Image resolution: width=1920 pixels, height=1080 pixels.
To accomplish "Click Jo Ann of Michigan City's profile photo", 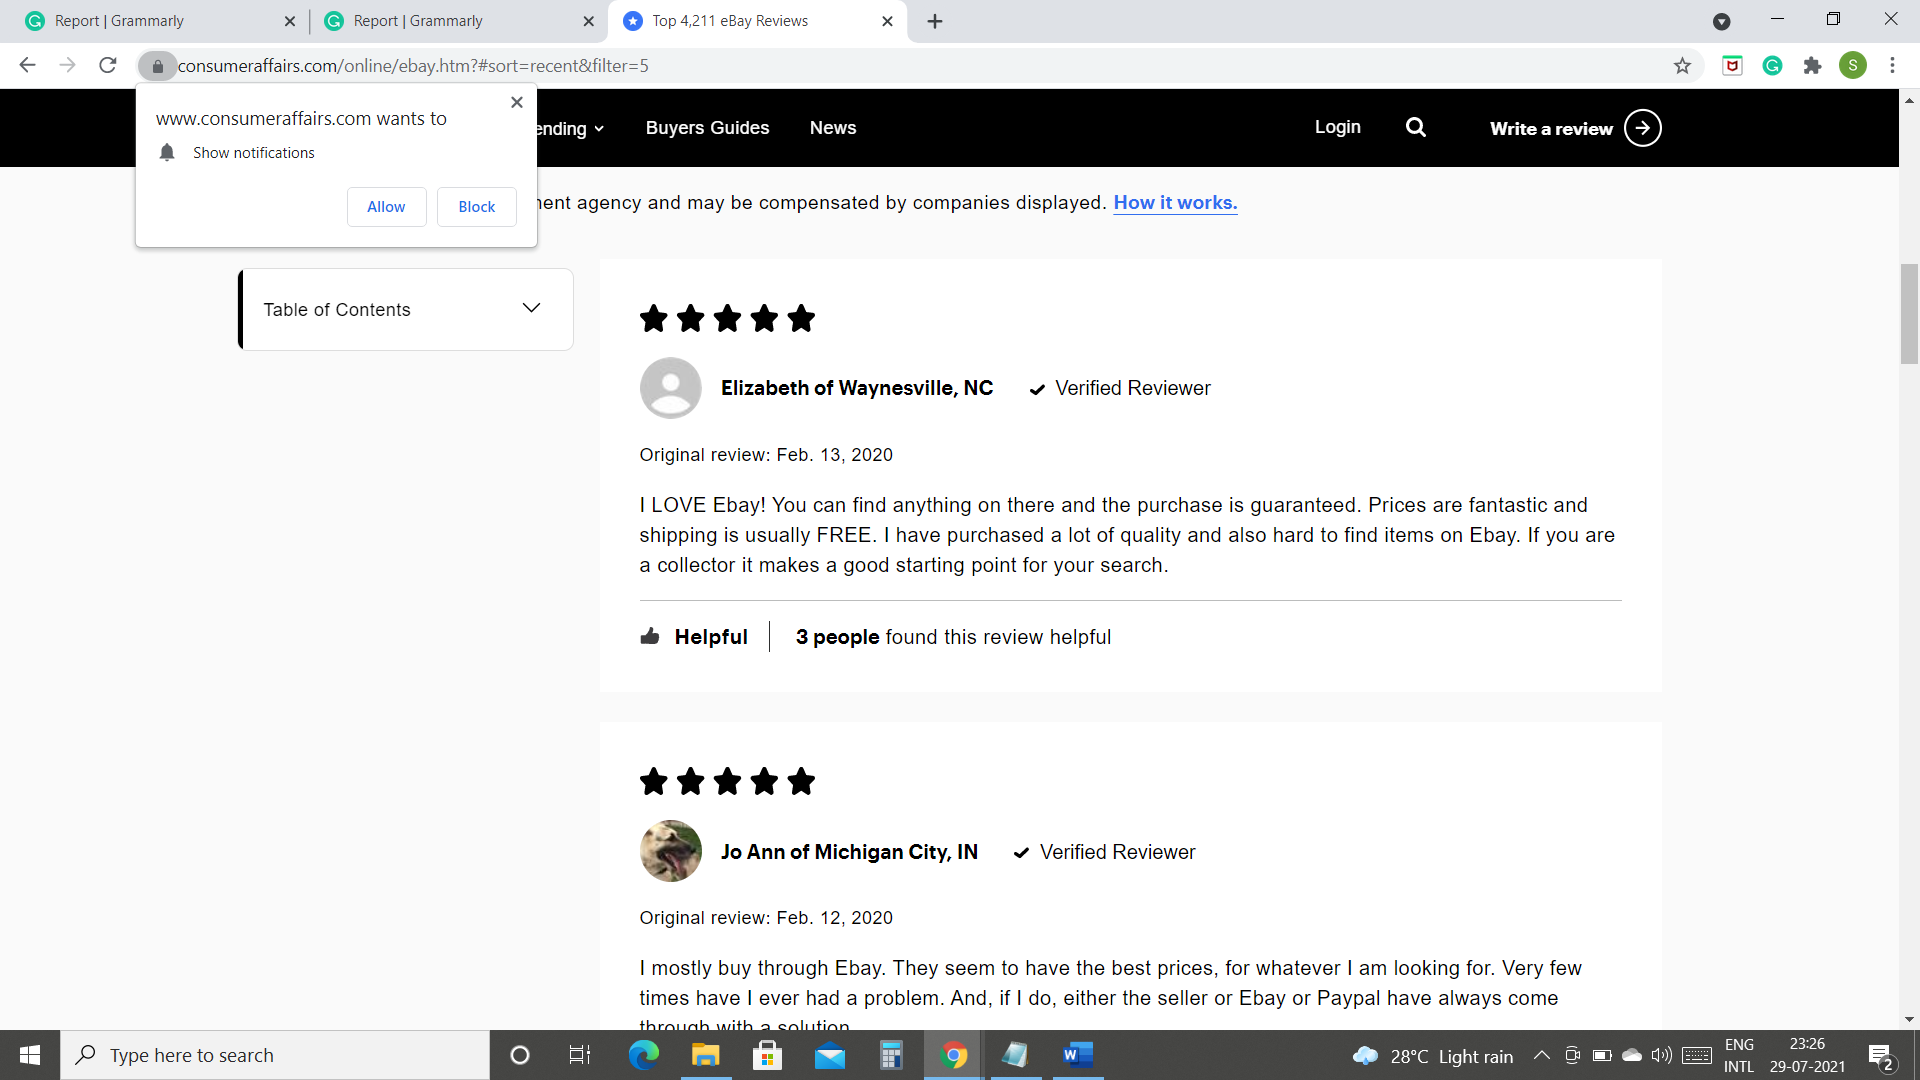I will [x=670, y=851].
